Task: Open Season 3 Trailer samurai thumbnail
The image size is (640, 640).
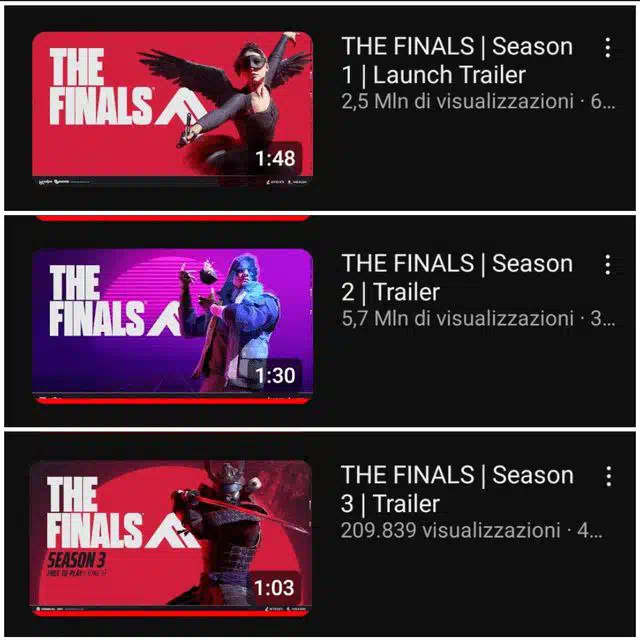Action: point(171,538)
